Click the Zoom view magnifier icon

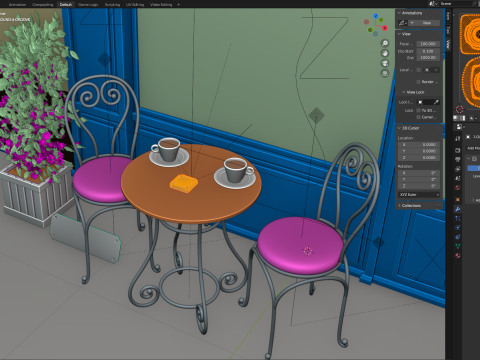385,43
